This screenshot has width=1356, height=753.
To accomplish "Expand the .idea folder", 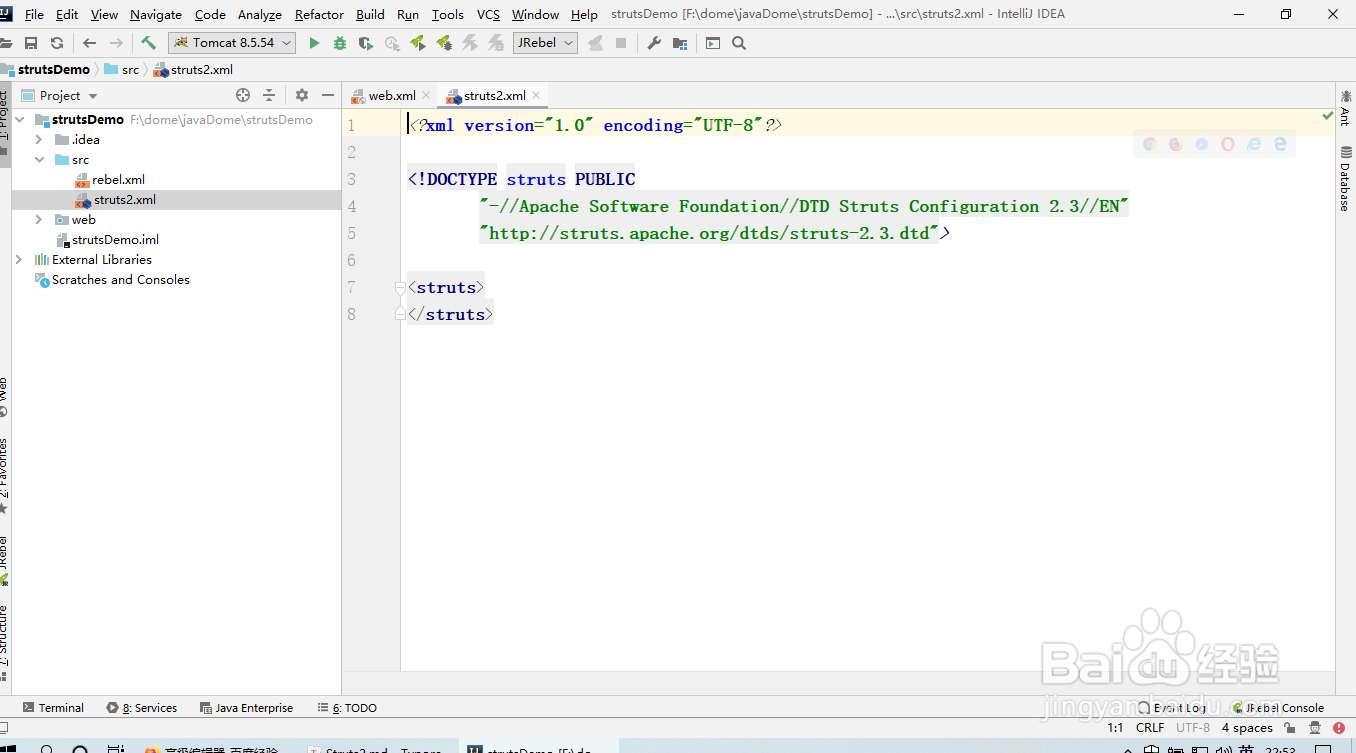I will pyautogui.click(x=39, y=140).
